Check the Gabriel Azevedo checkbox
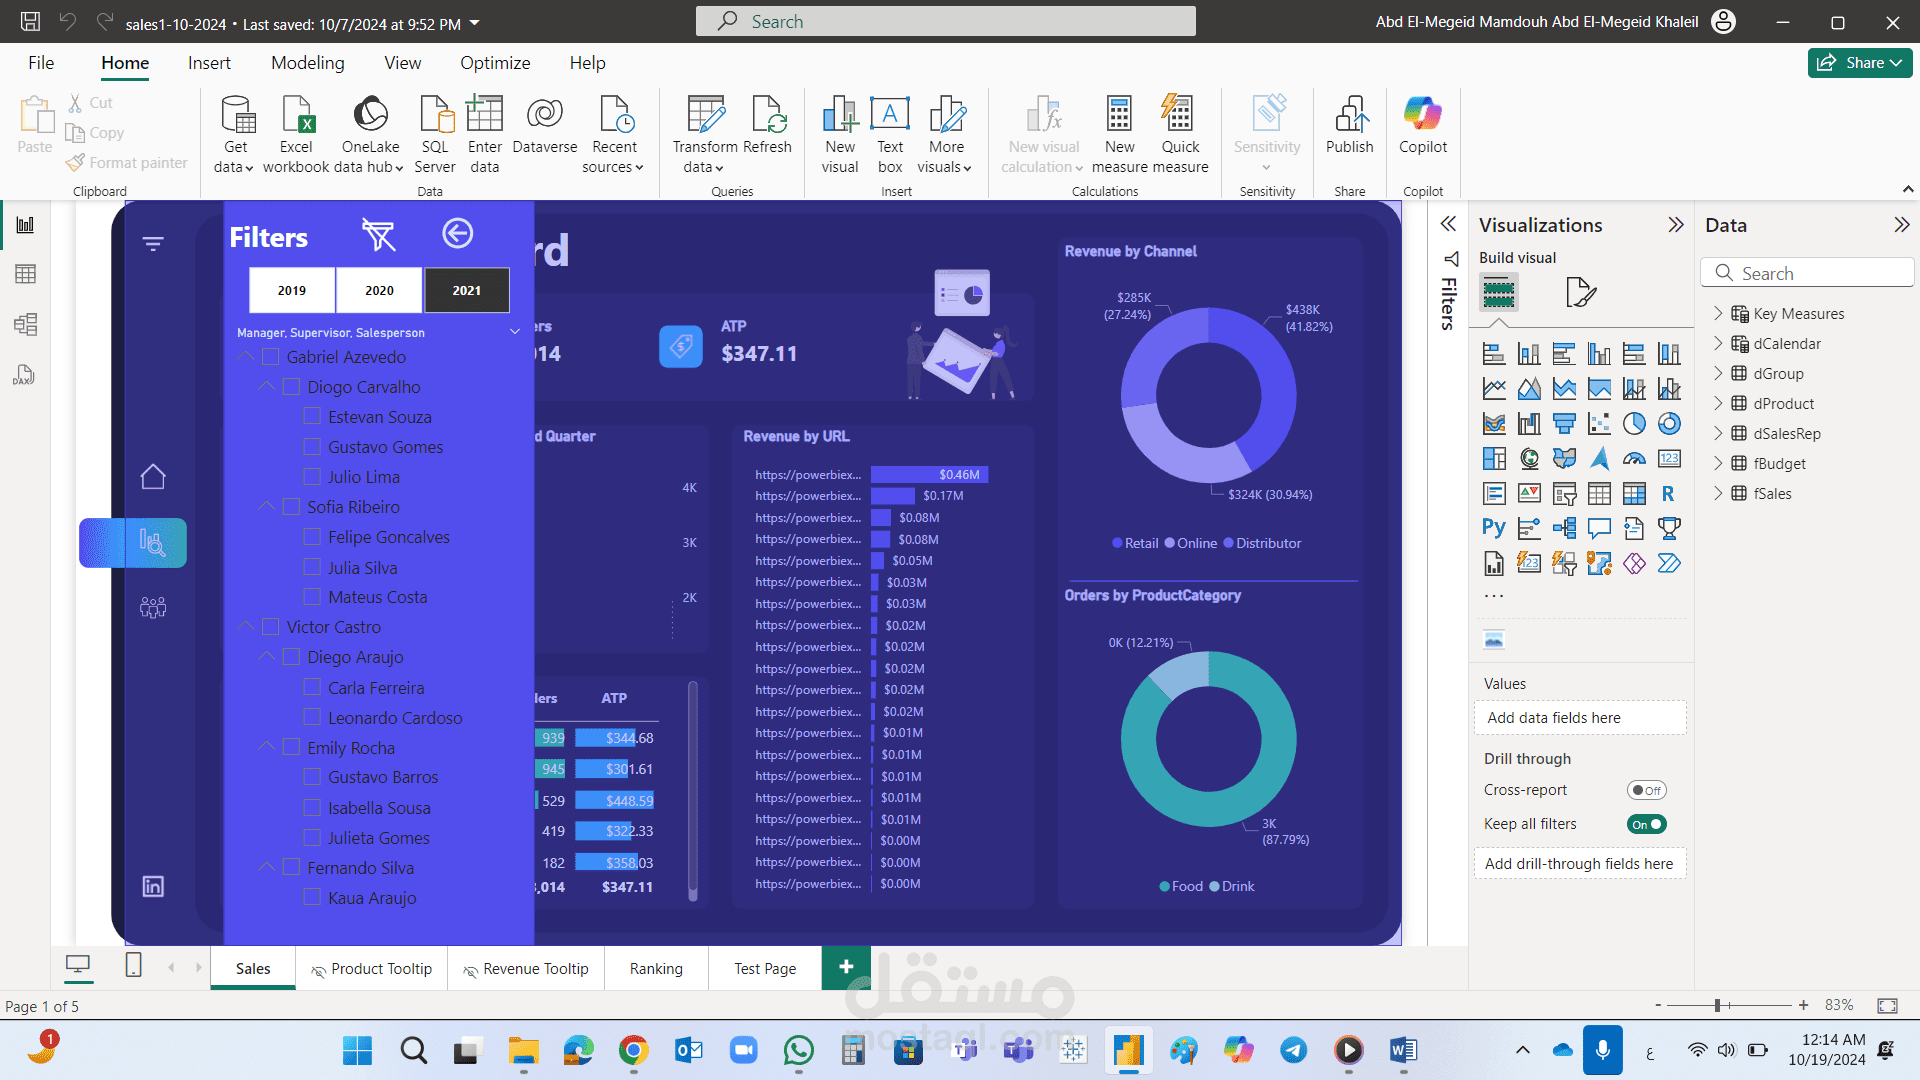This screenshot has height=1080, width=1920. point(270,357)
